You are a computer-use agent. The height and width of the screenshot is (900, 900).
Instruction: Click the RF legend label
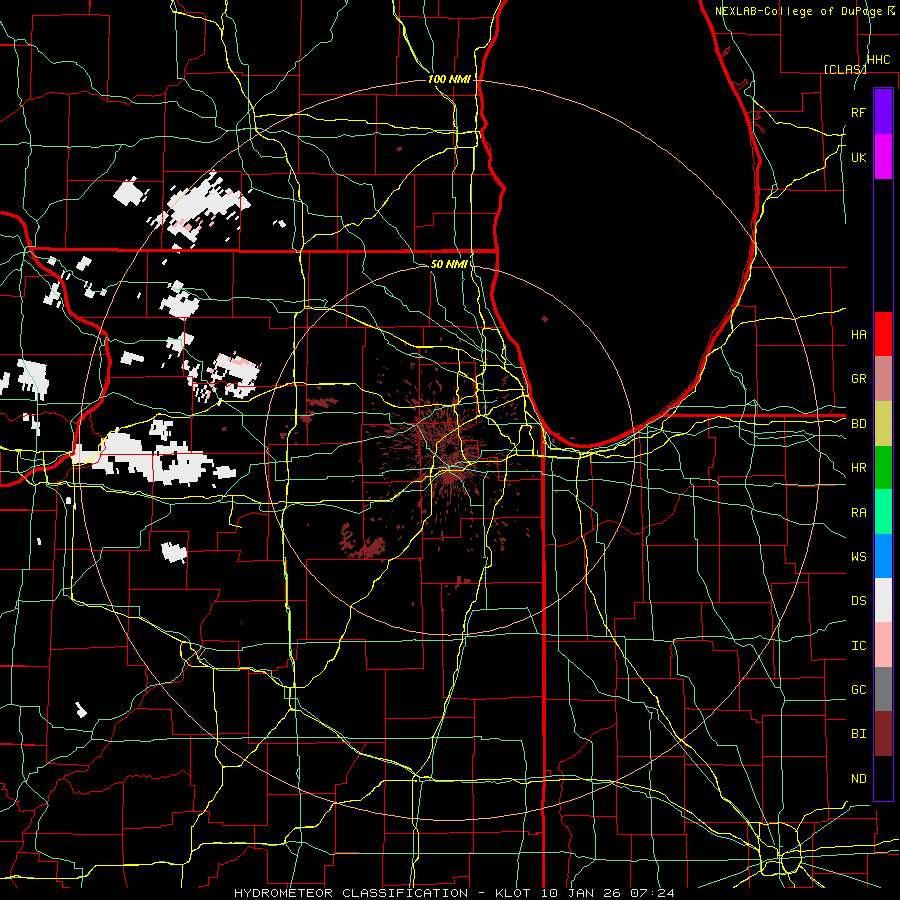[x=859, y=112]
